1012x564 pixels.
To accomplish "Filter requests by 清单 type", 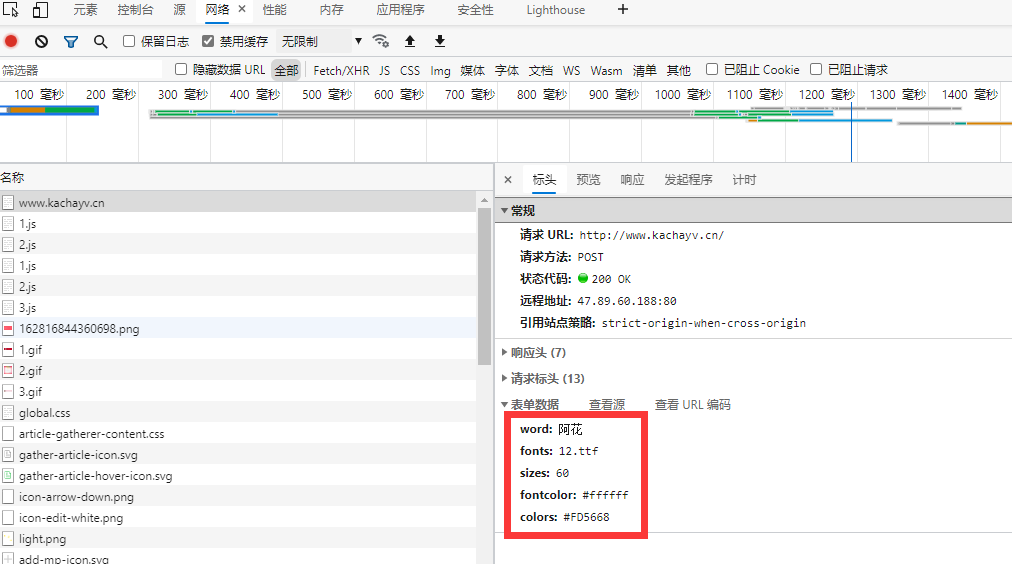I will (644, 70).
